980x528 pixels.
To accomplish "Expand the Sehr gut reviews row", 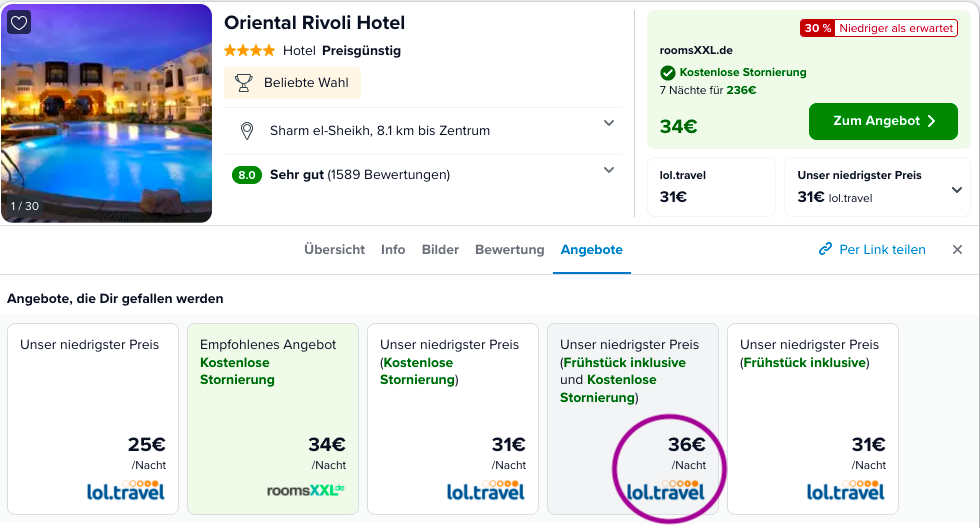I will pos(423,174).
